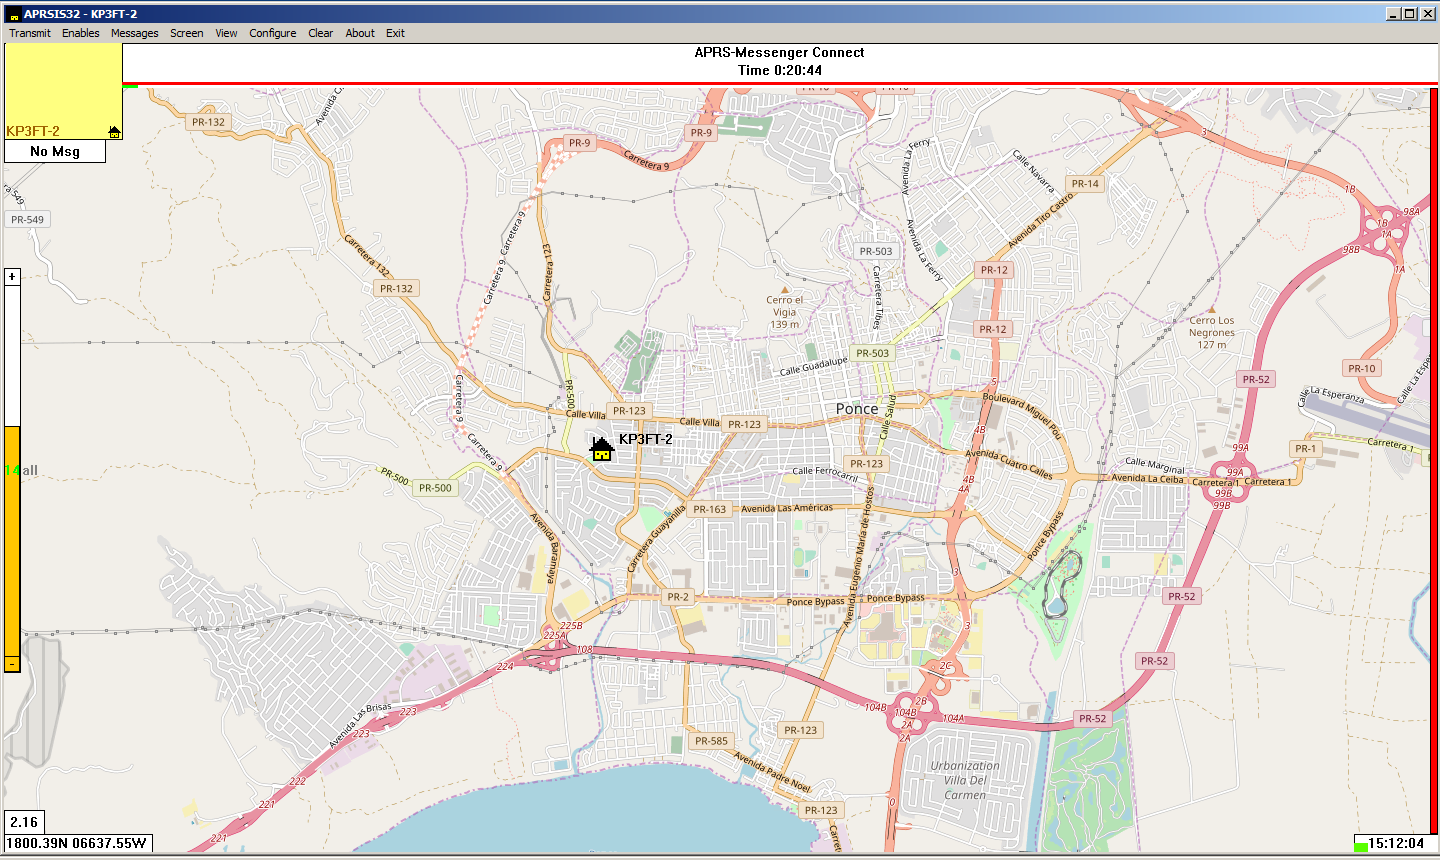Click the KP3FT-2 callsign label in yellow panel
The height and width of the screenshot is (860, 1440).
(33, 131)
